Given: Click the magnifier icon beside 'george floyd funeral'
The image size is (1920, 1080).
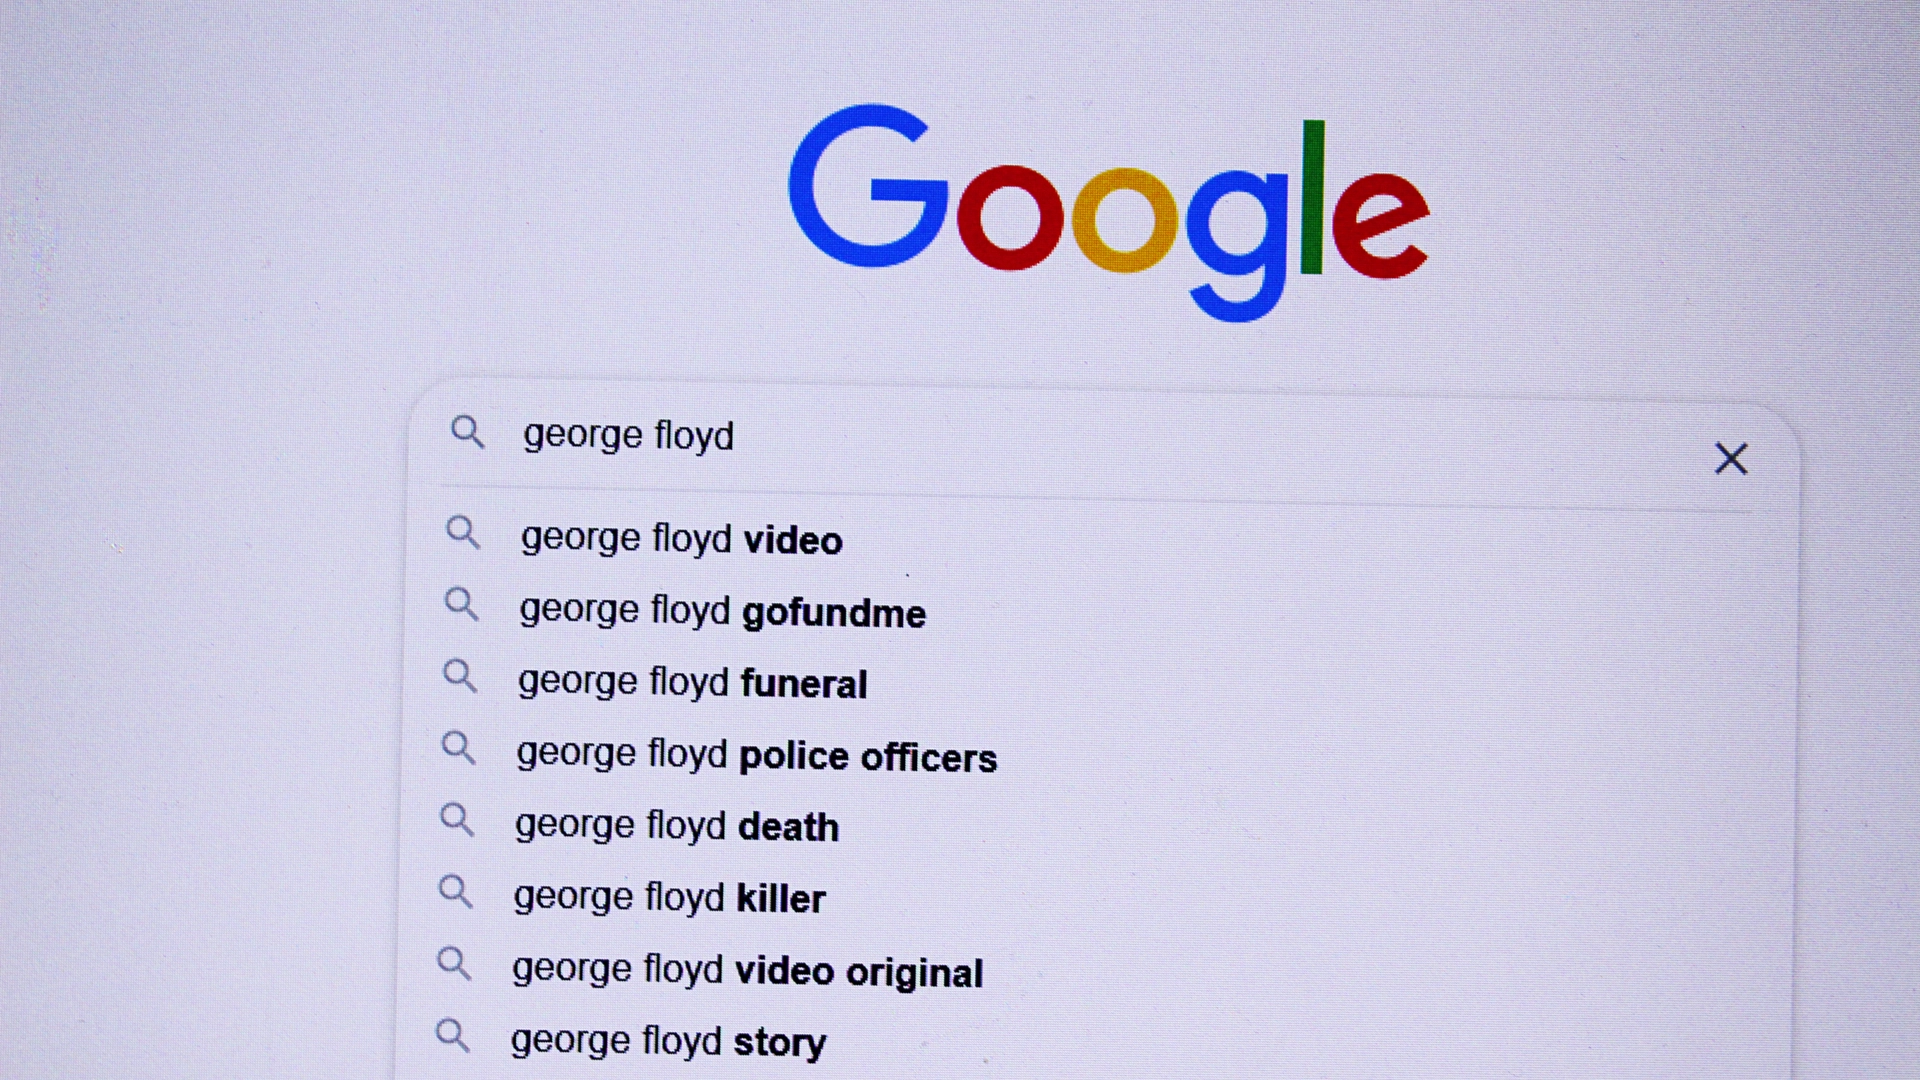Looking at the screenshot, I should 460,676.
